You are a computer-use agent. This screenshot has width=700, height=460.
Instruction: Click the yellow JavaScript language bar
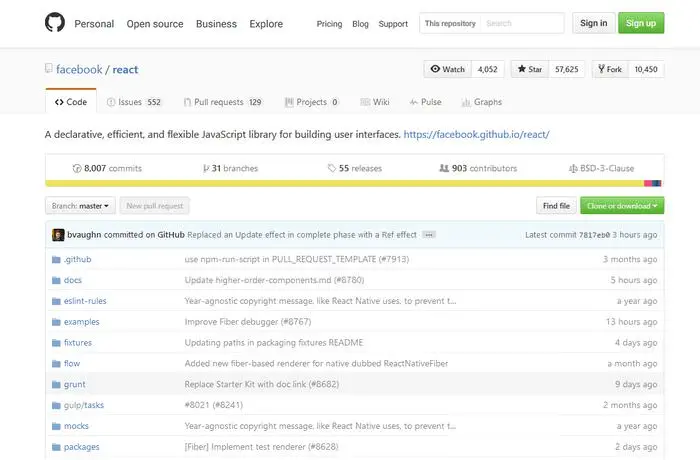[x=344, y=183]
